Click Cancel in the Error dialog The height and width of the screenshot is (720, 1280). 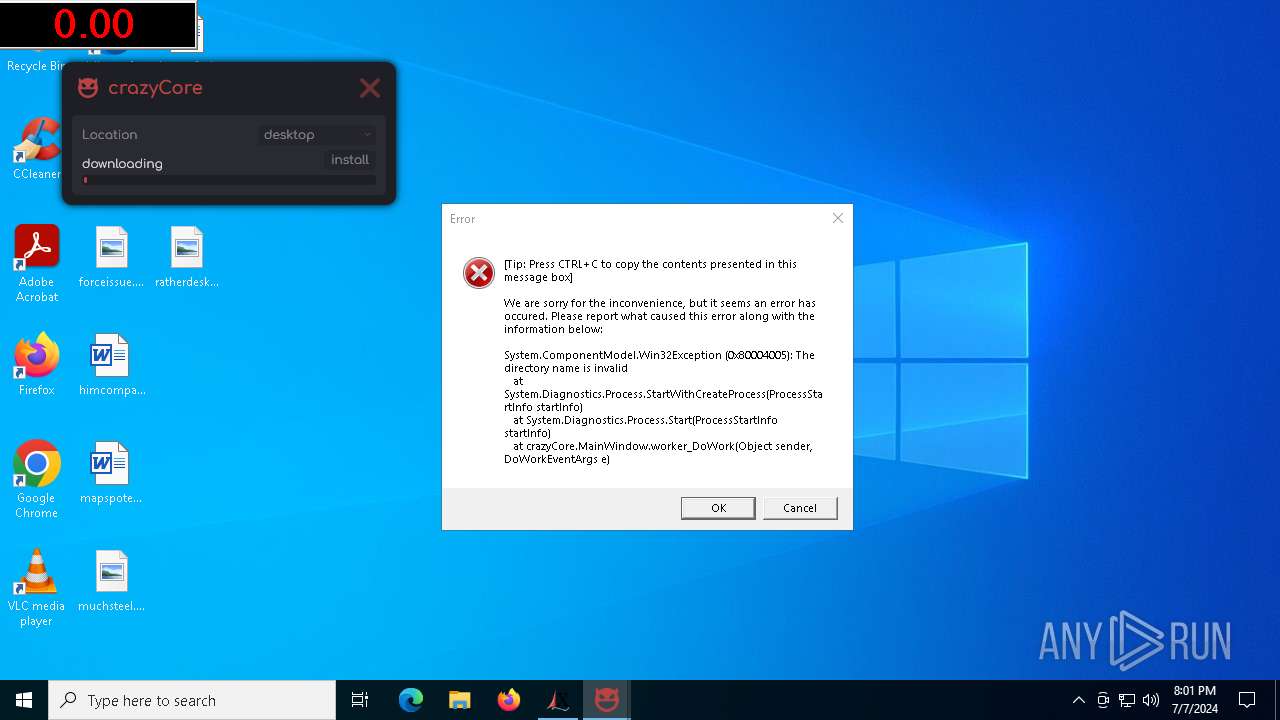coord(800,508)
